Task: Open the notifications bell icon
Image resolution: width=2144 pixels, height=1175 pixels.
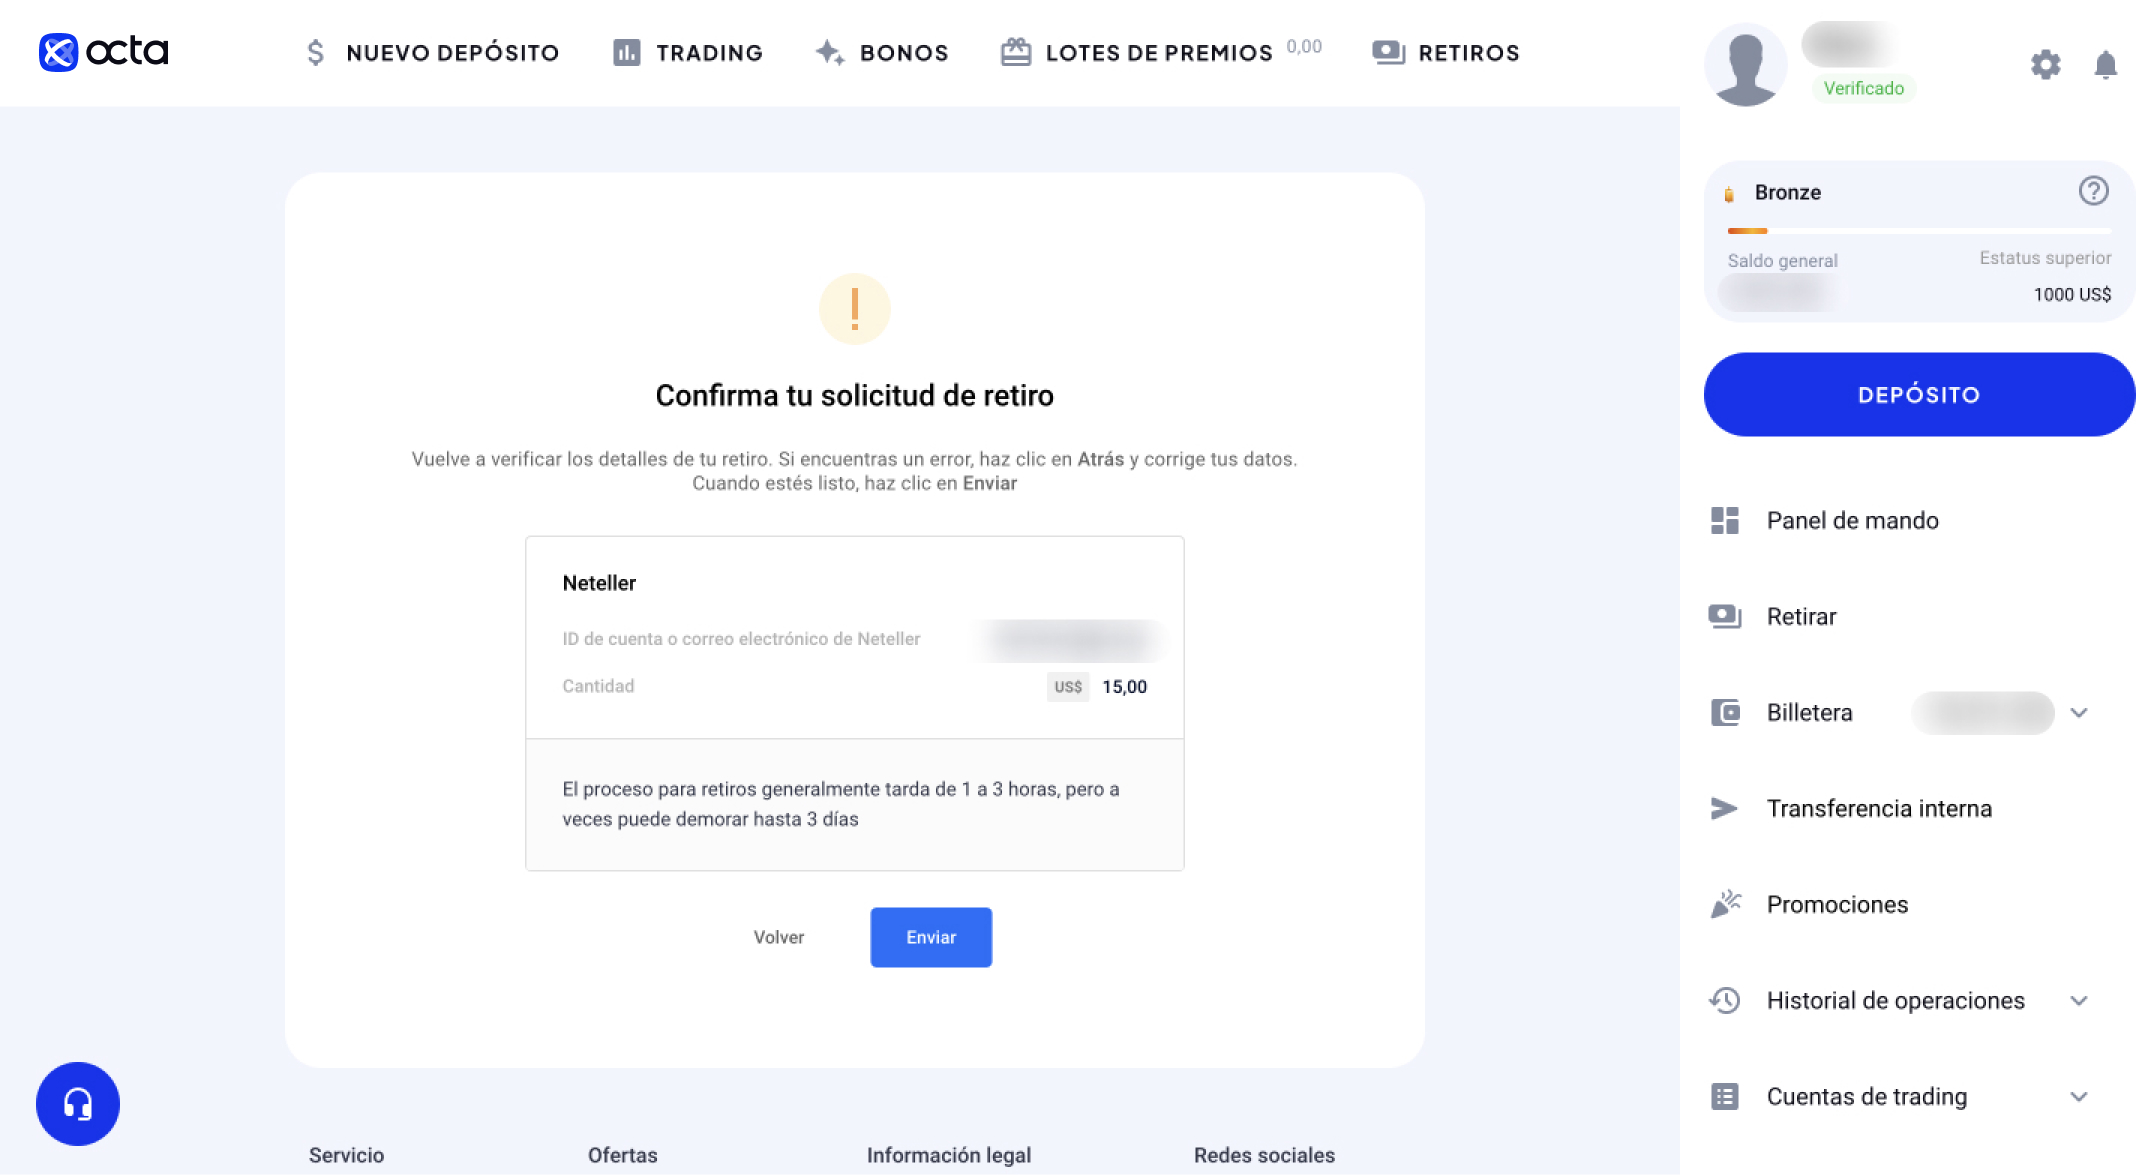Action: 2105,65
